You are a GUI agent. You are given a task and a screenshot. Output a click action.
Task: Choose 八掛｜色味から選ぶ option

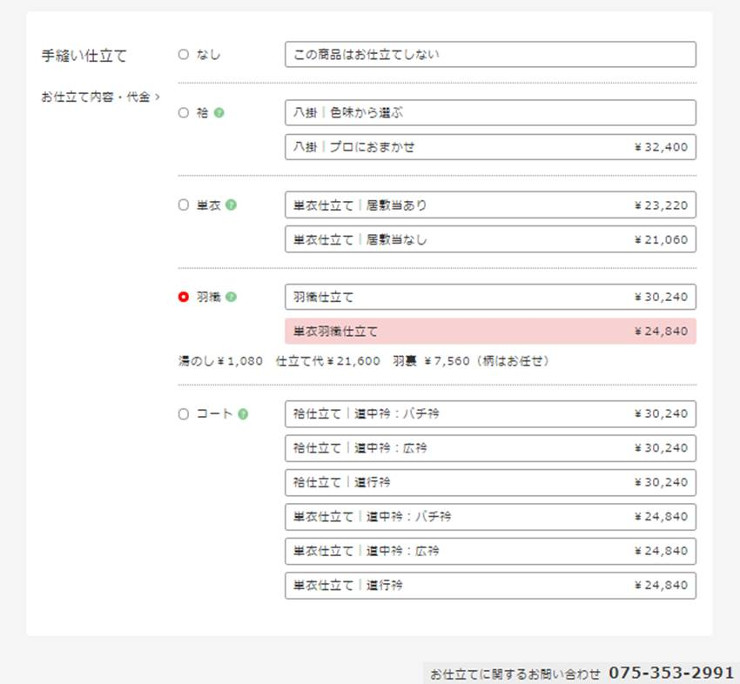pos(490,113)
